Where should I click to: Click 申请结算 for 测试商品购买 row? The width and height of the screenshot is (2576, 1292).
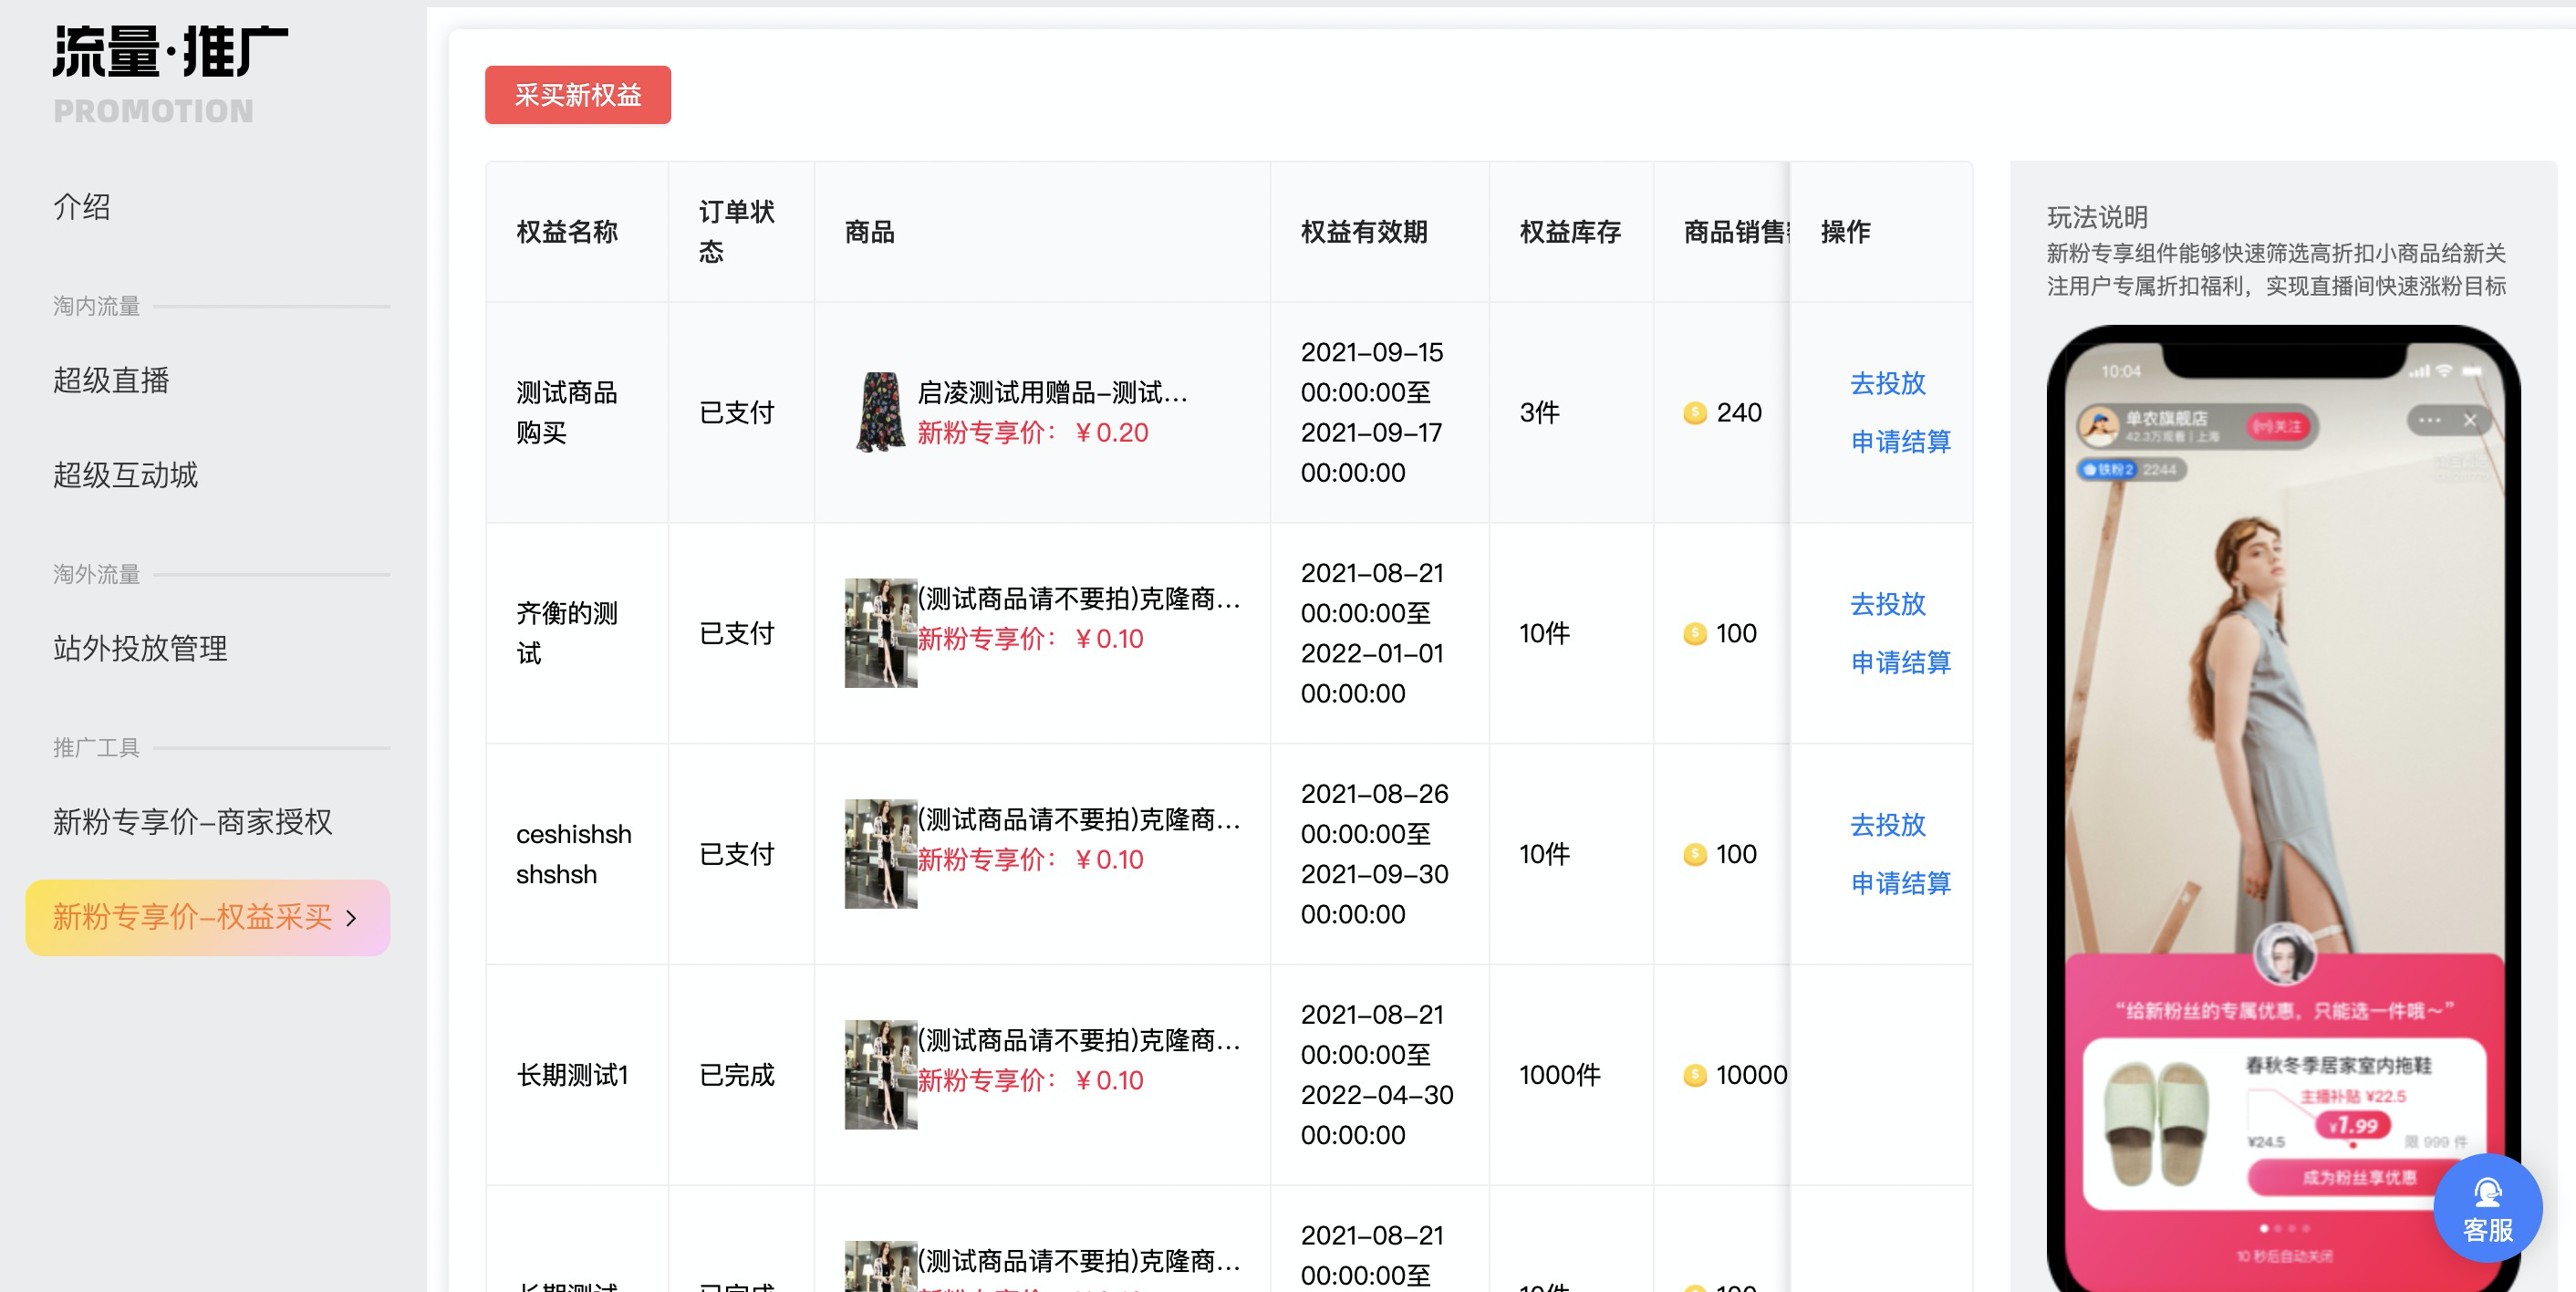click(x=1900, y=441)
